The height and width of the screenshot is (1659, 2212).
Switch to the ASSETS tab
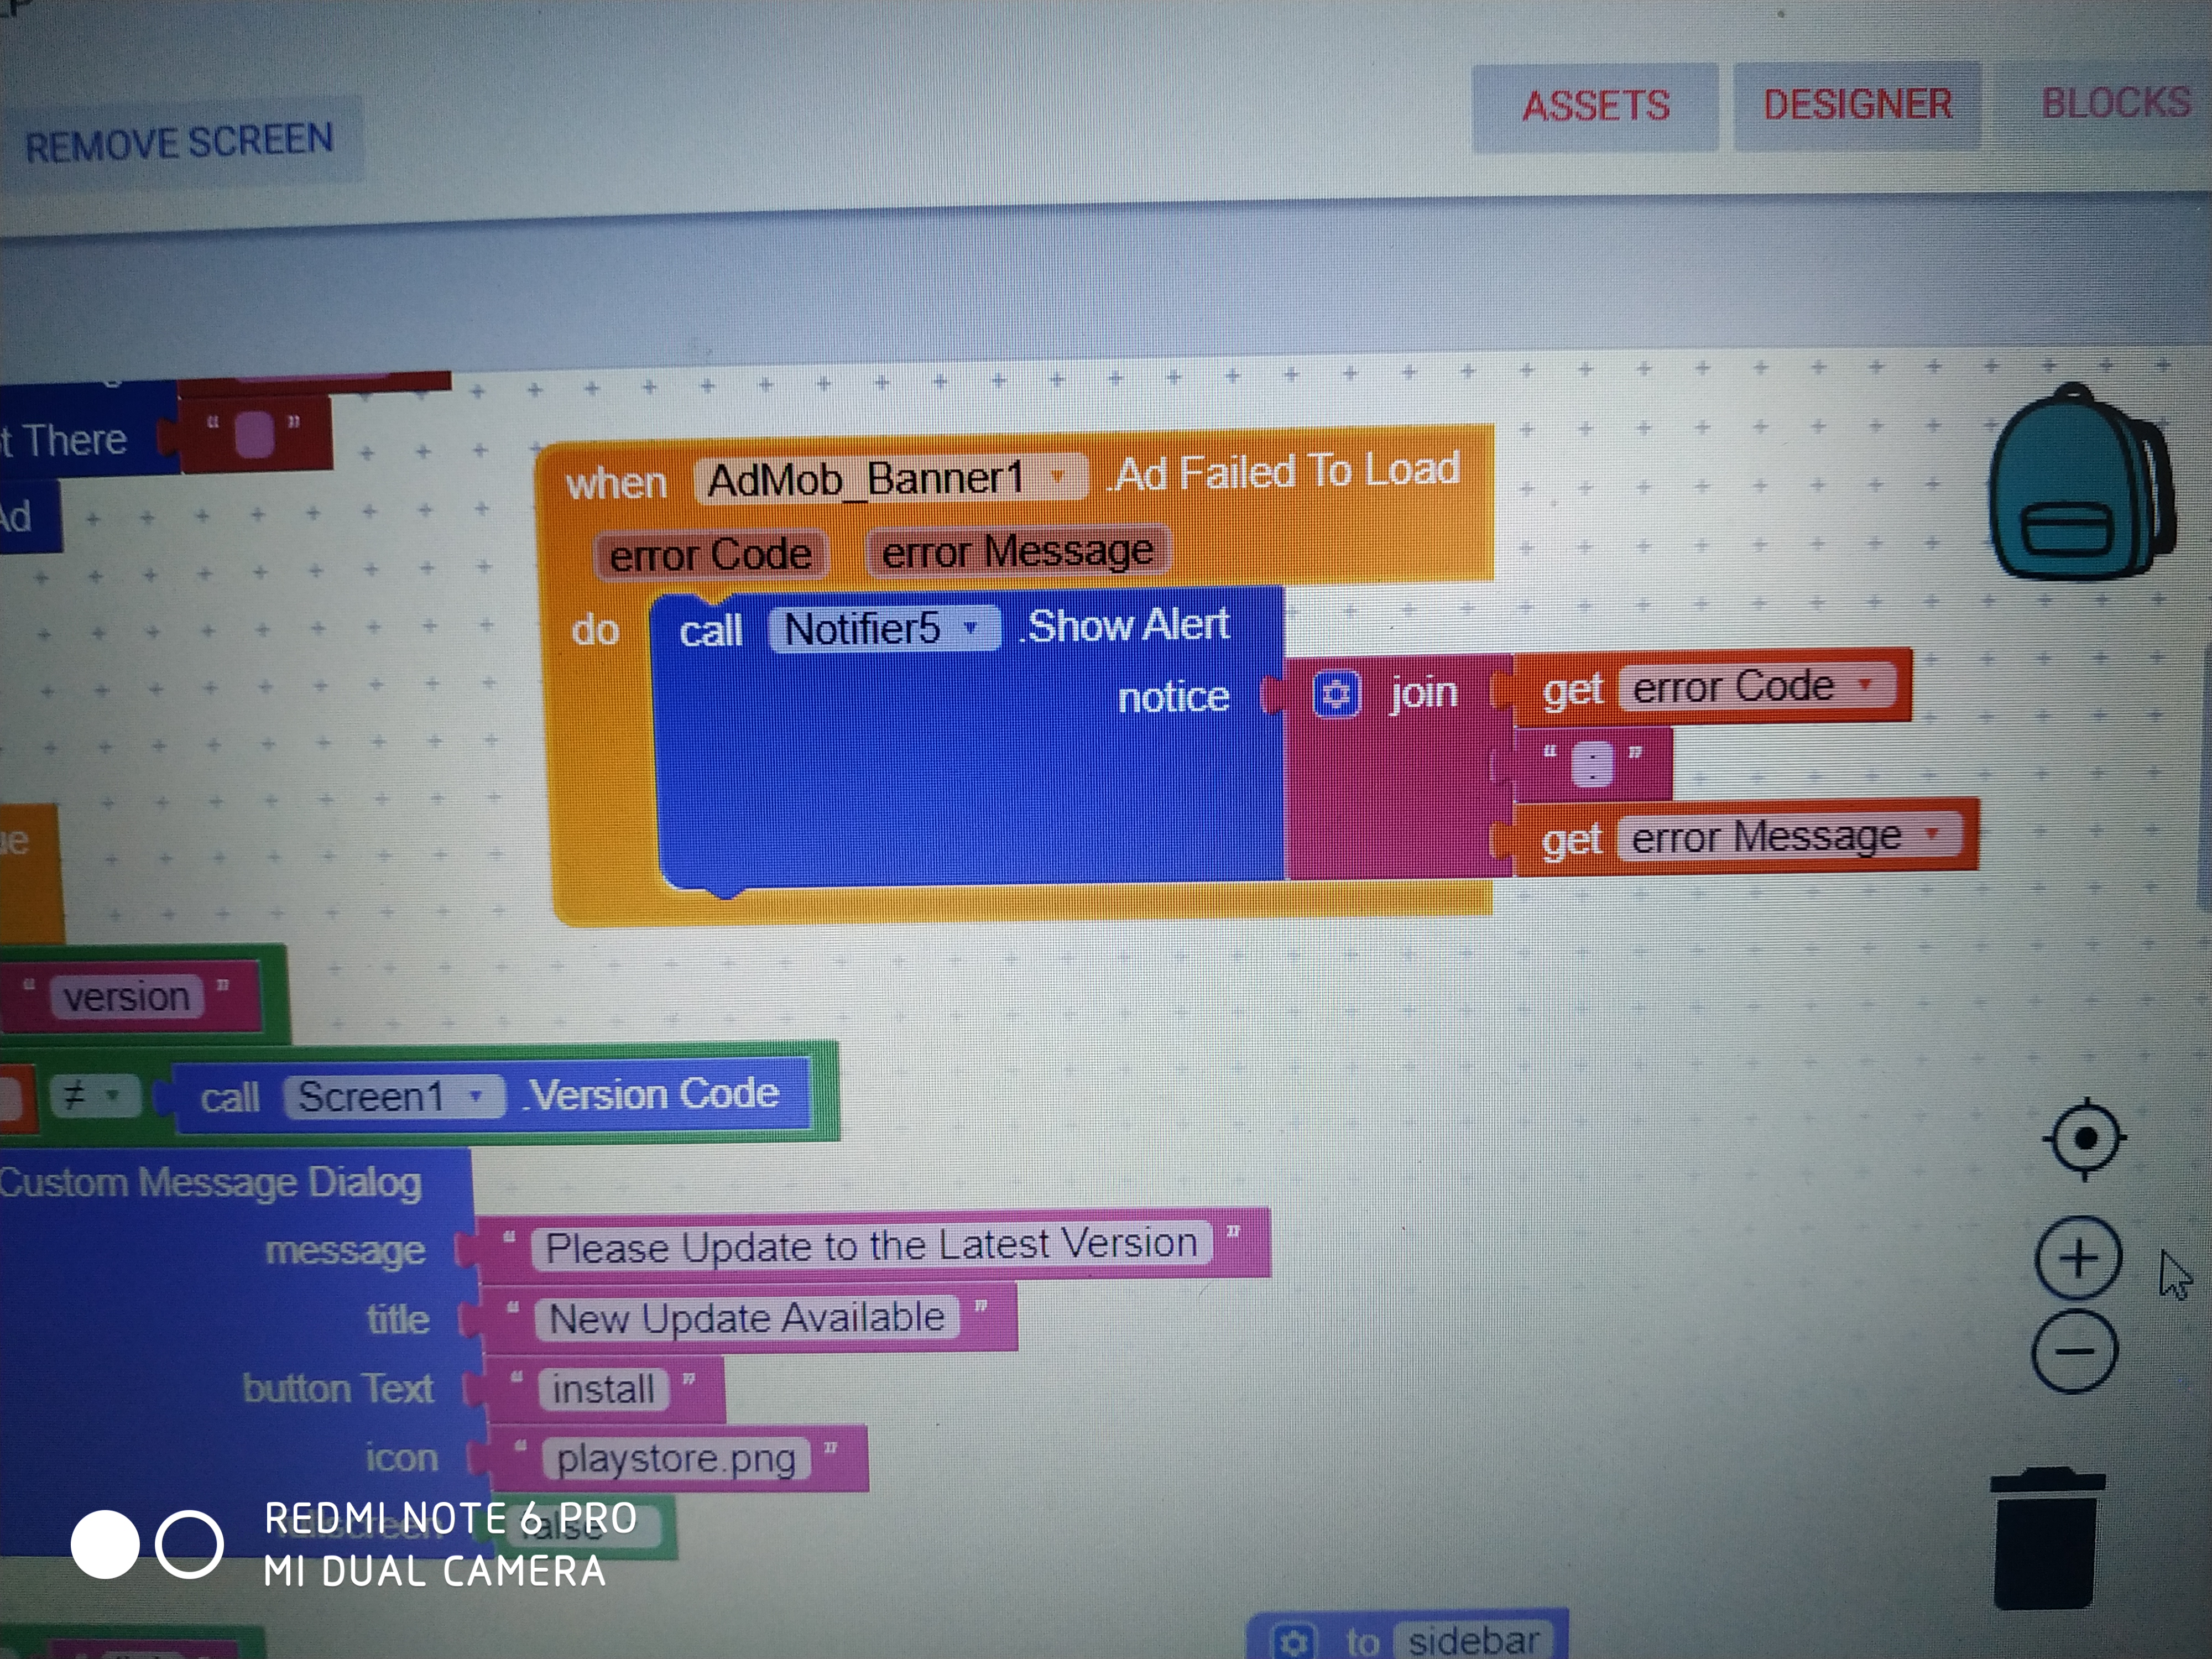point(1595,106)
